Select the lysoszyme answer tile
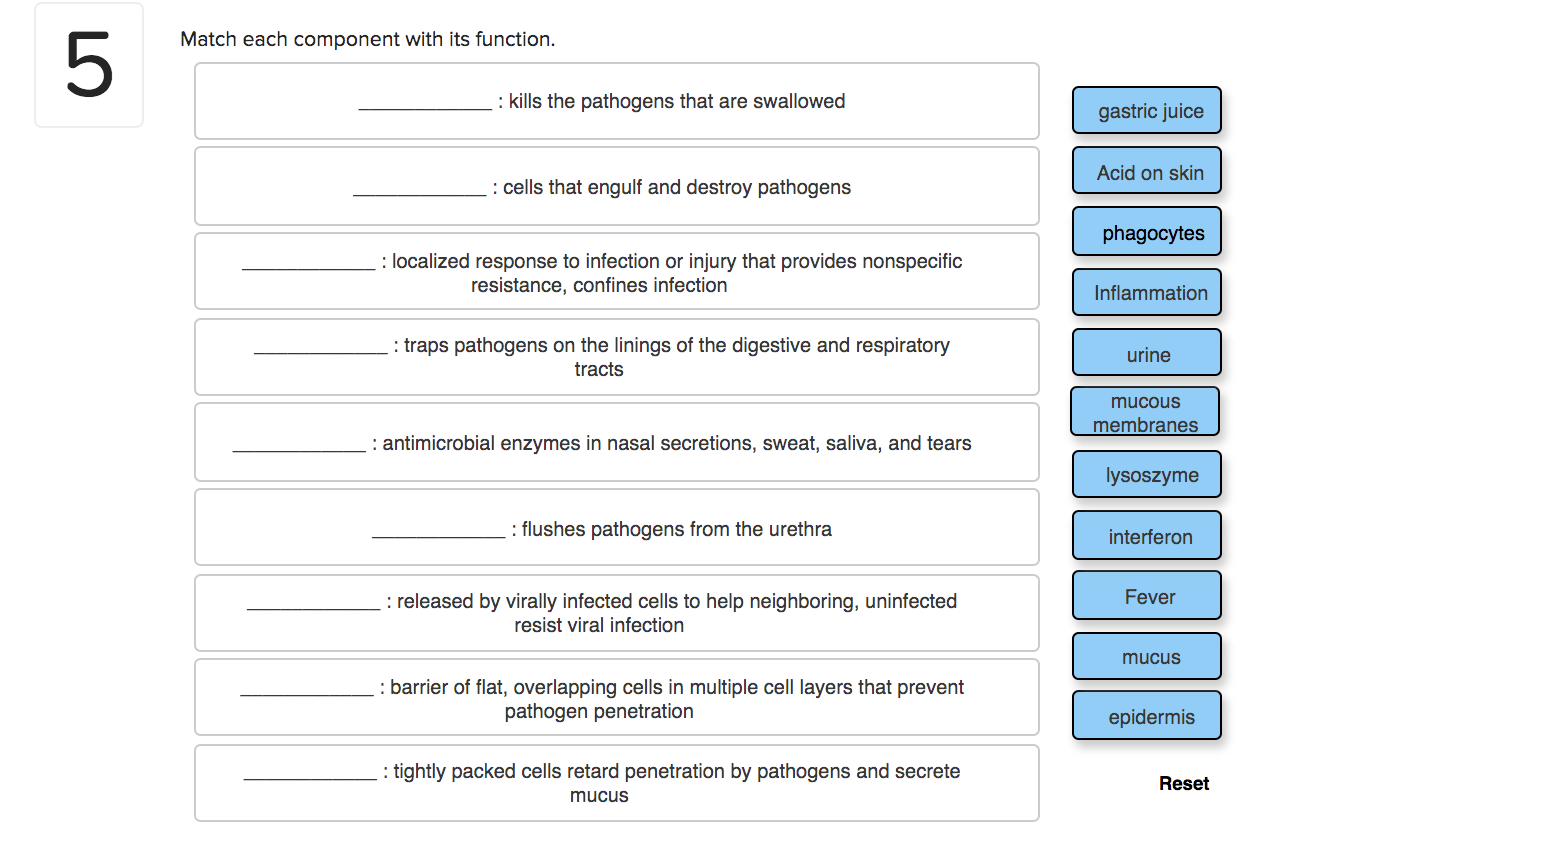Screen dimensions: 1552x858 click(1147, 475)
